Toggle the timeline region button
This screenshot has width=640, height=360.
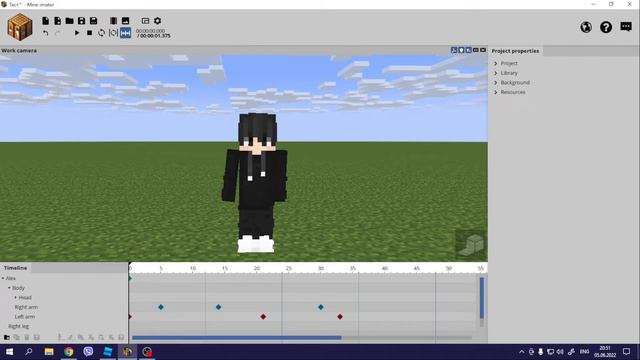113,33
